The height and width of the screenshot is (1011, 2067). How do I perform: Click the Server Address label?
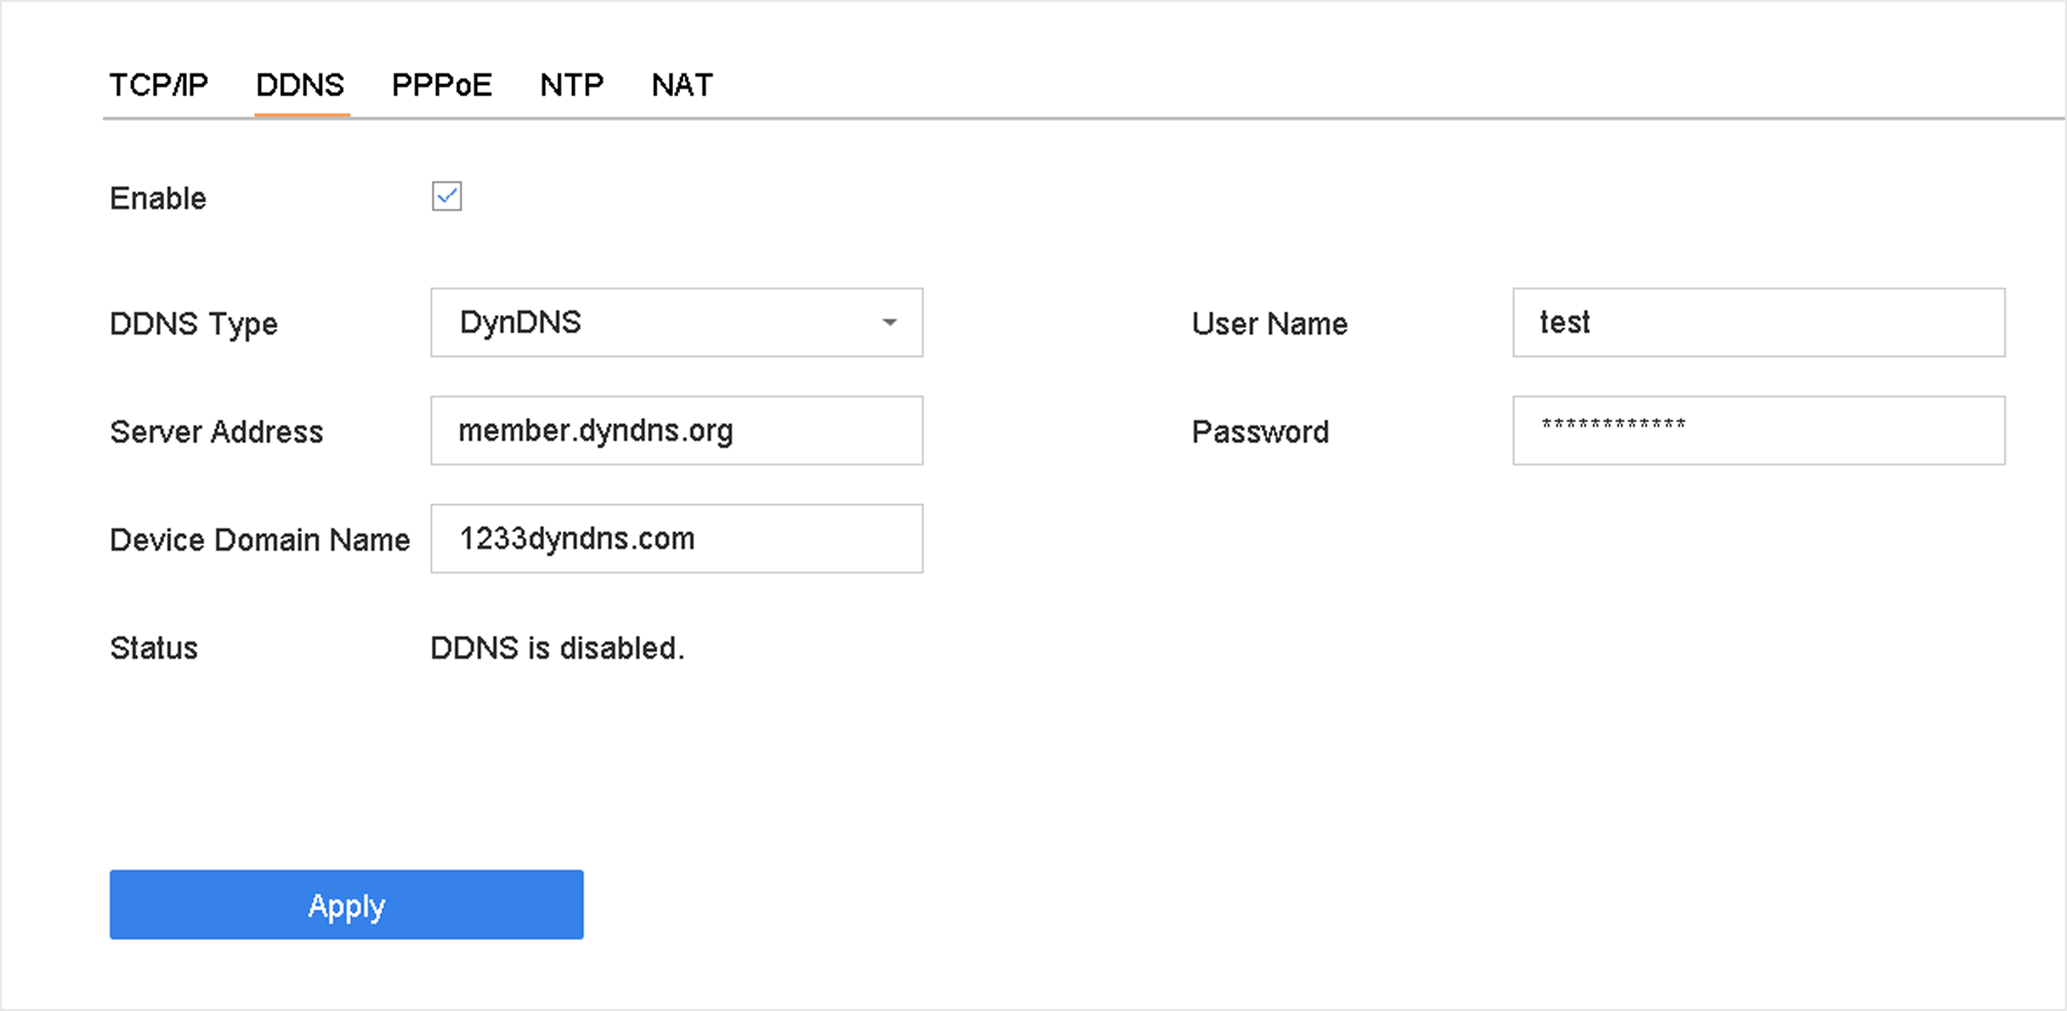click(216, 432)
